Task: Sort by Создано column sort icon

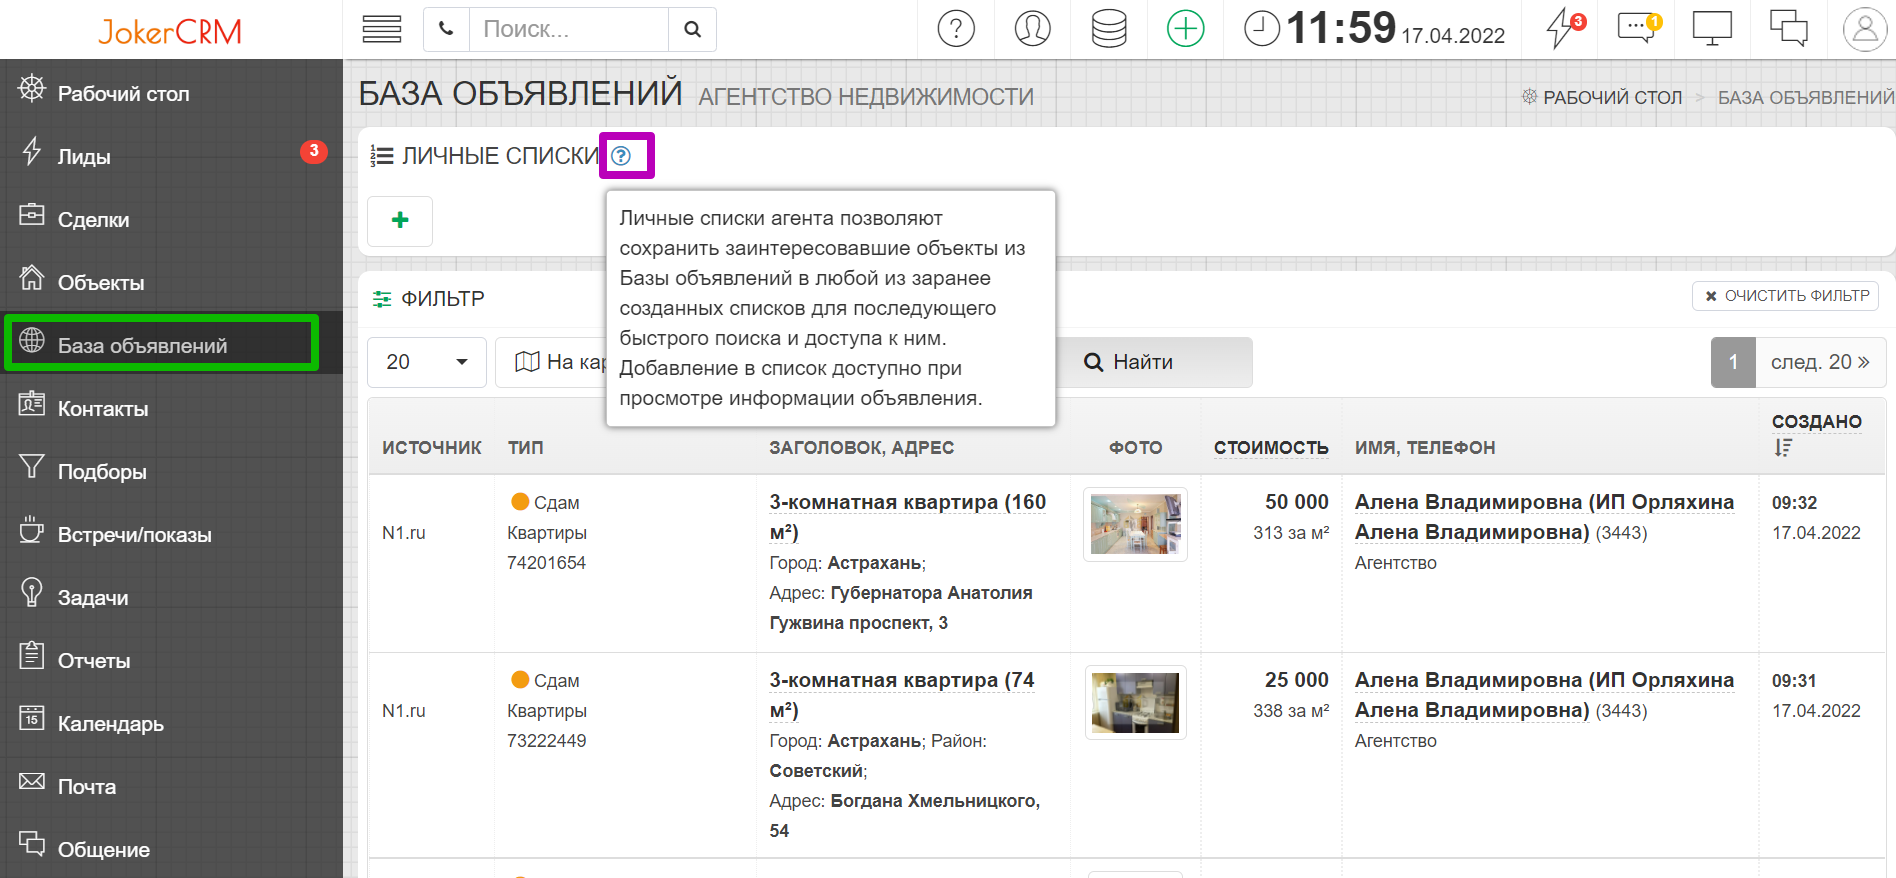Action: pyautogui.click(x=1783, y=448)
